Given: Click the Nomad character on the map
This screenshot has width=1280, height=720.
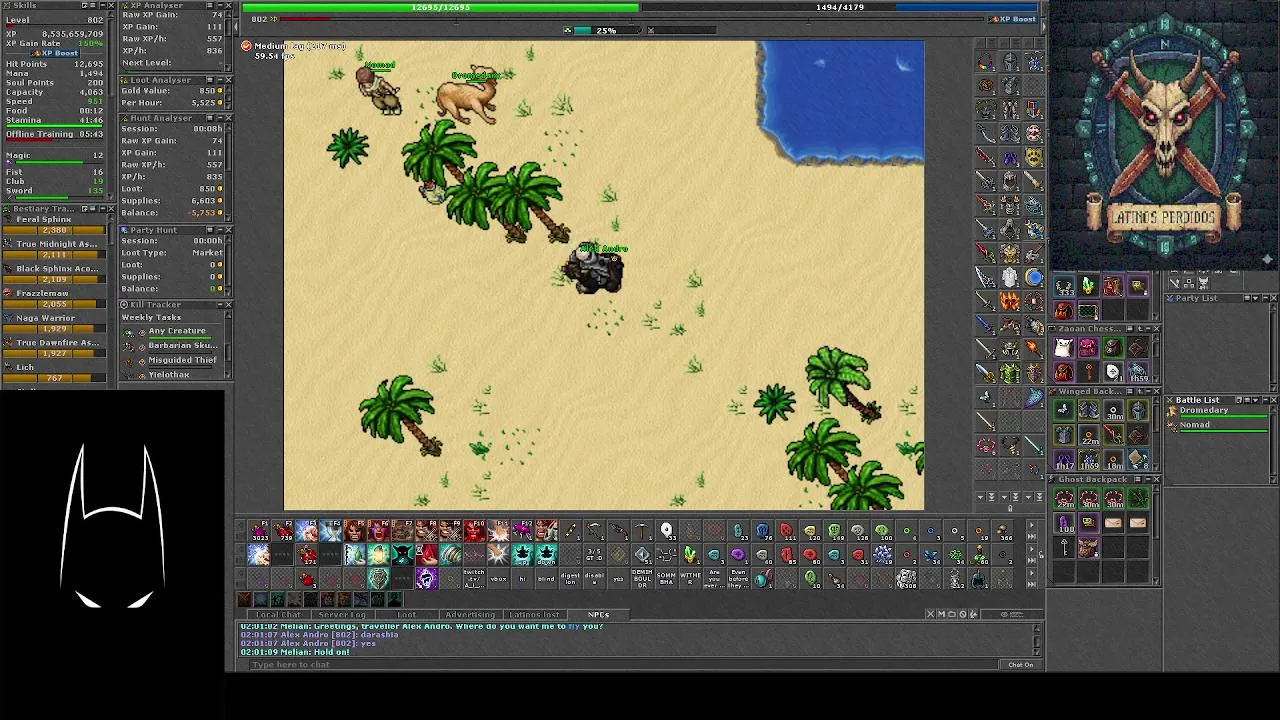Looking at the screenshot, I should click(x=379, y=92).
